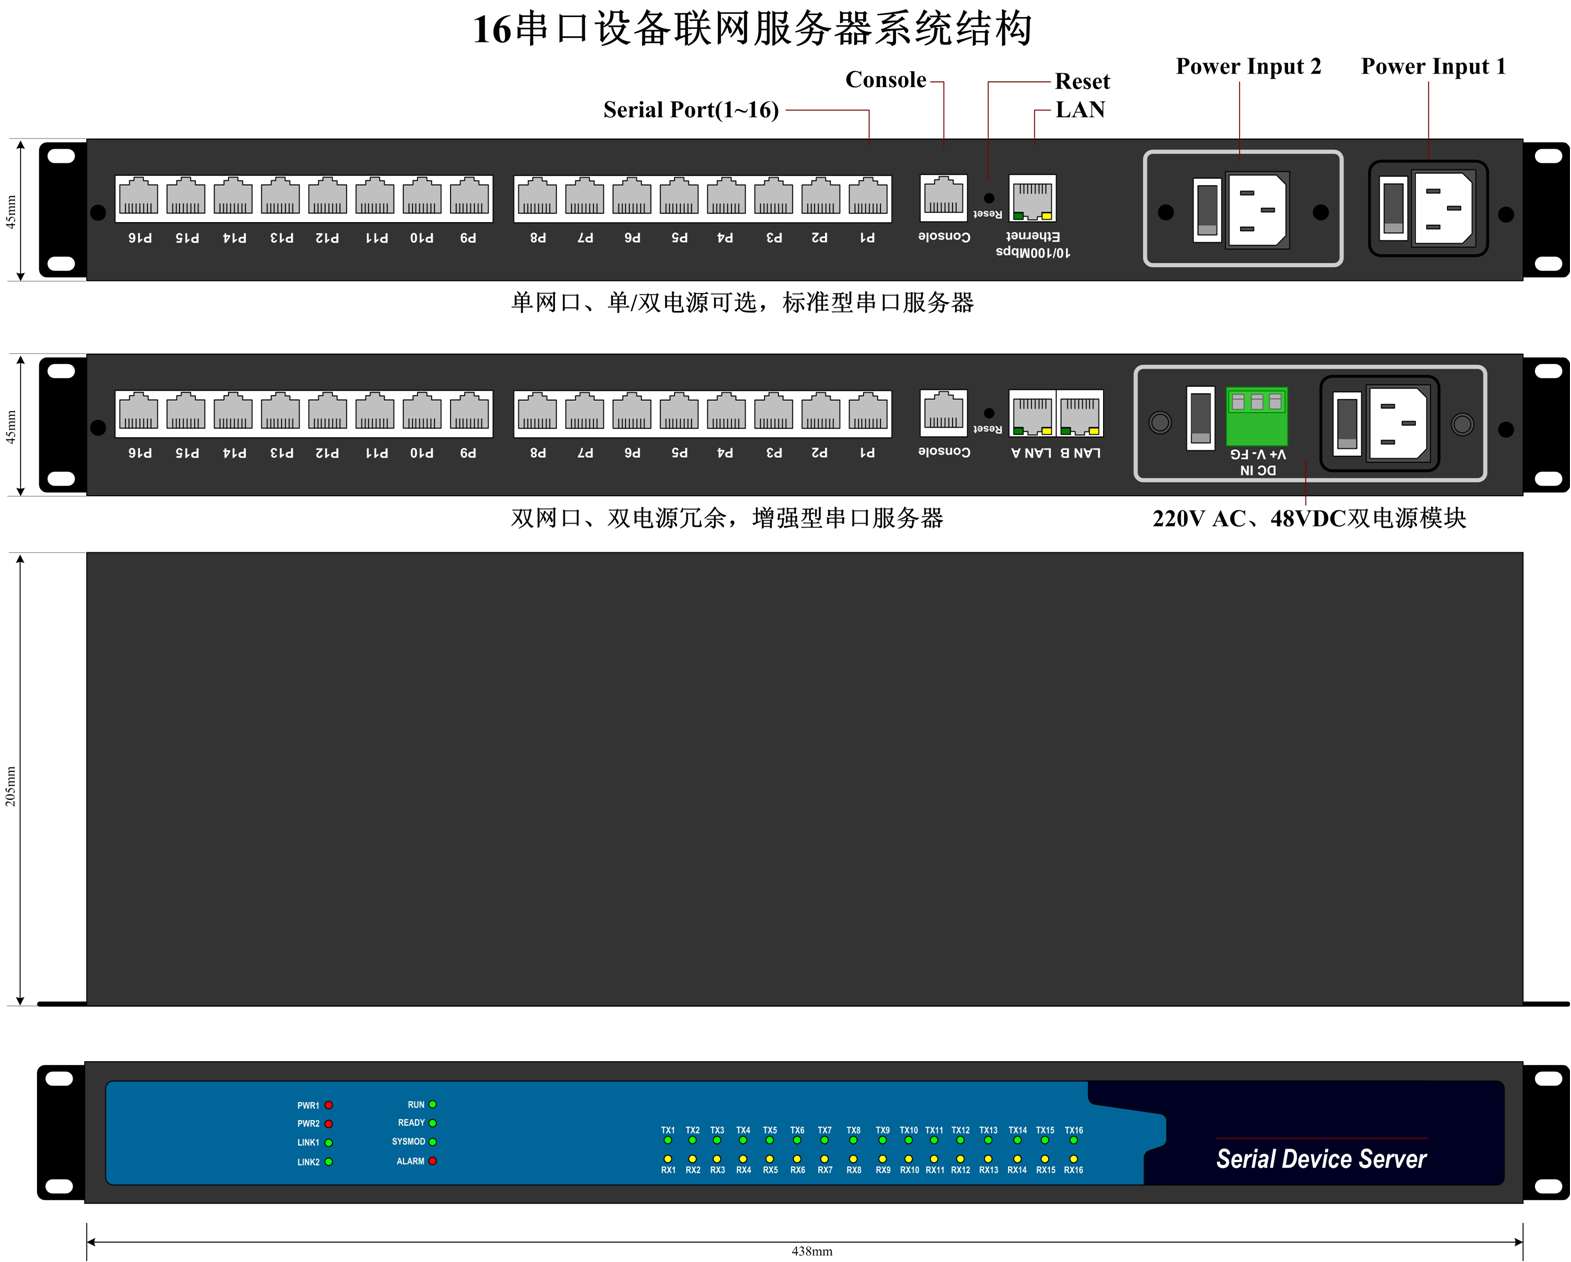Click the Serial Device Server label
The height and width of the screenshot is (1262, 1571).
1320,1159
